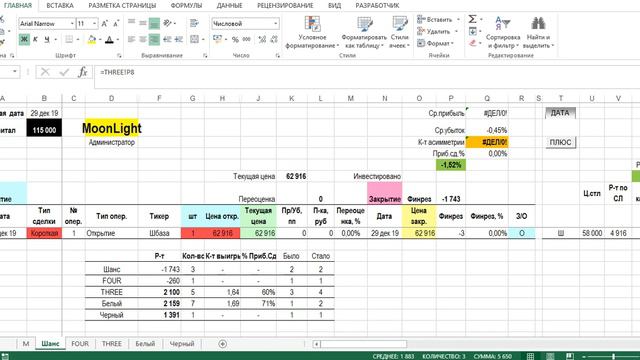Expand the fill color dropdown arrow

pos(100,40)
